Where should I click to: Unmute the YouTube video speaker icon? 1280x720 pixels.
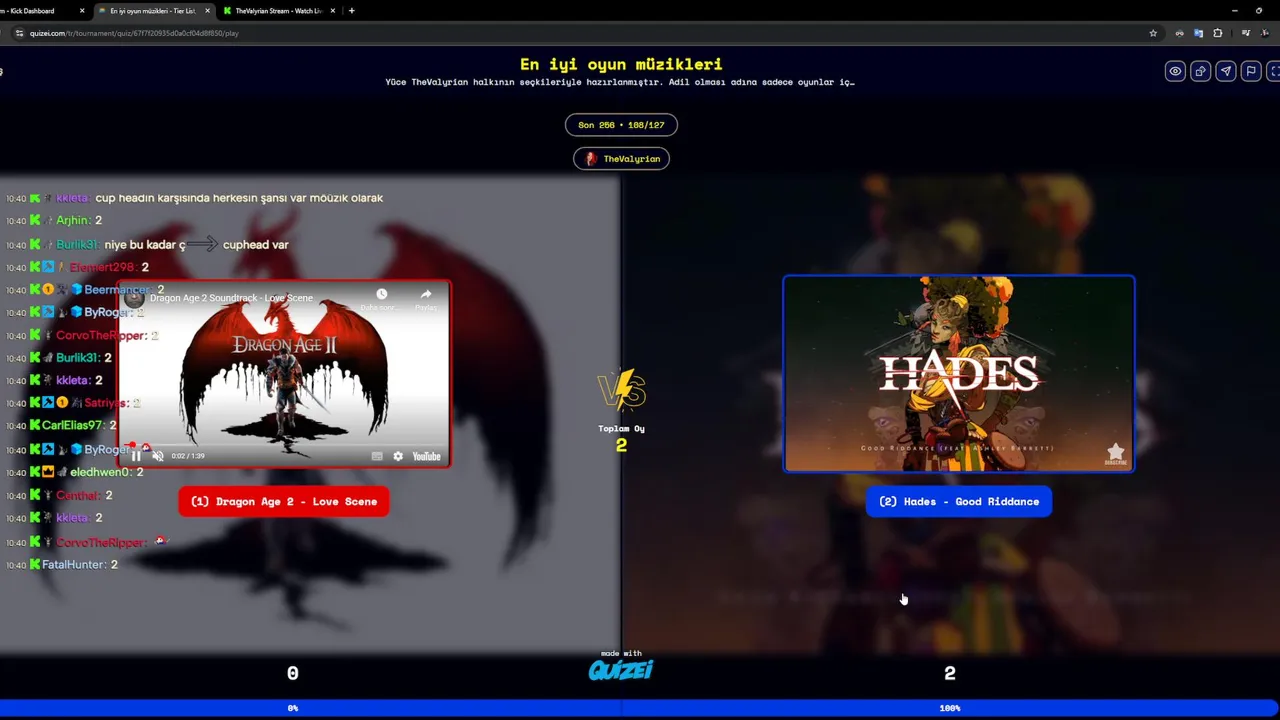(x=158, y=456)
